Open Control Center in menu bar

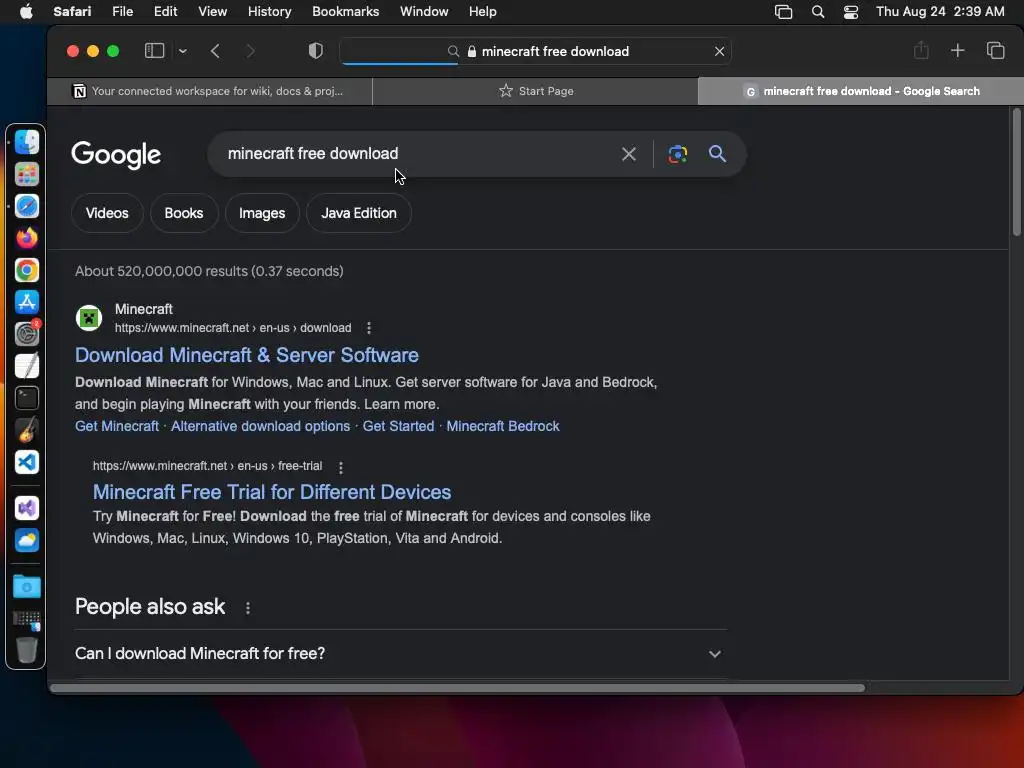pos(851,12)
